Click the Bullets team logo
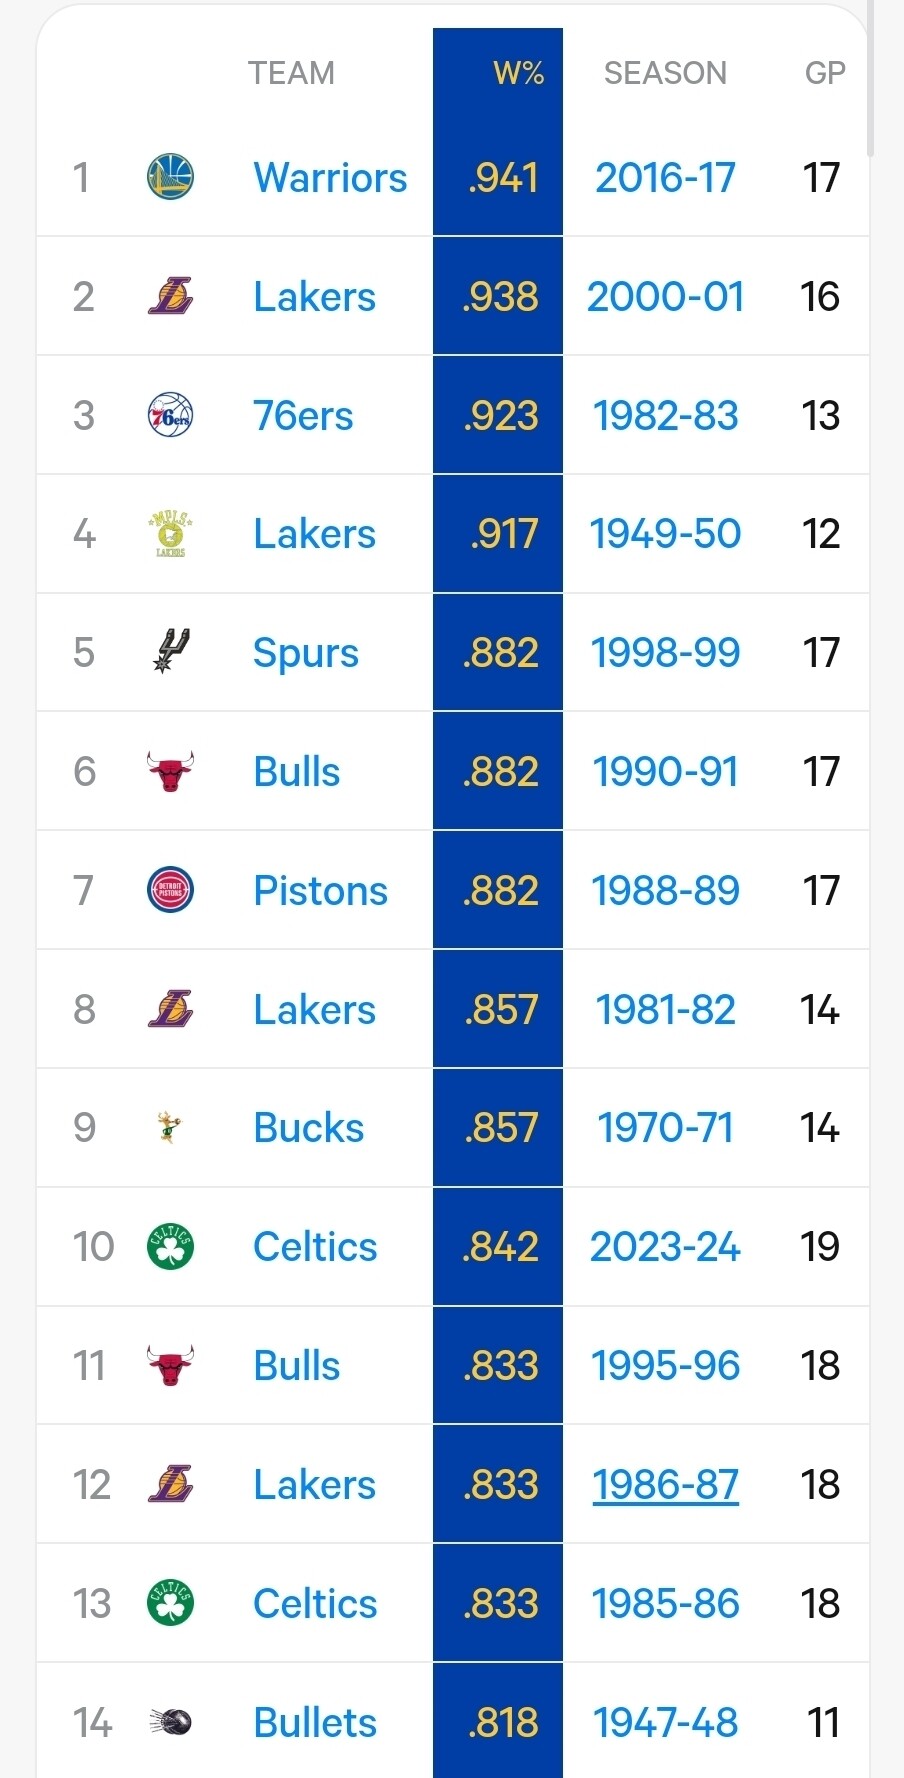The height and width of the screenshot is (1778, 904). 170,1722
